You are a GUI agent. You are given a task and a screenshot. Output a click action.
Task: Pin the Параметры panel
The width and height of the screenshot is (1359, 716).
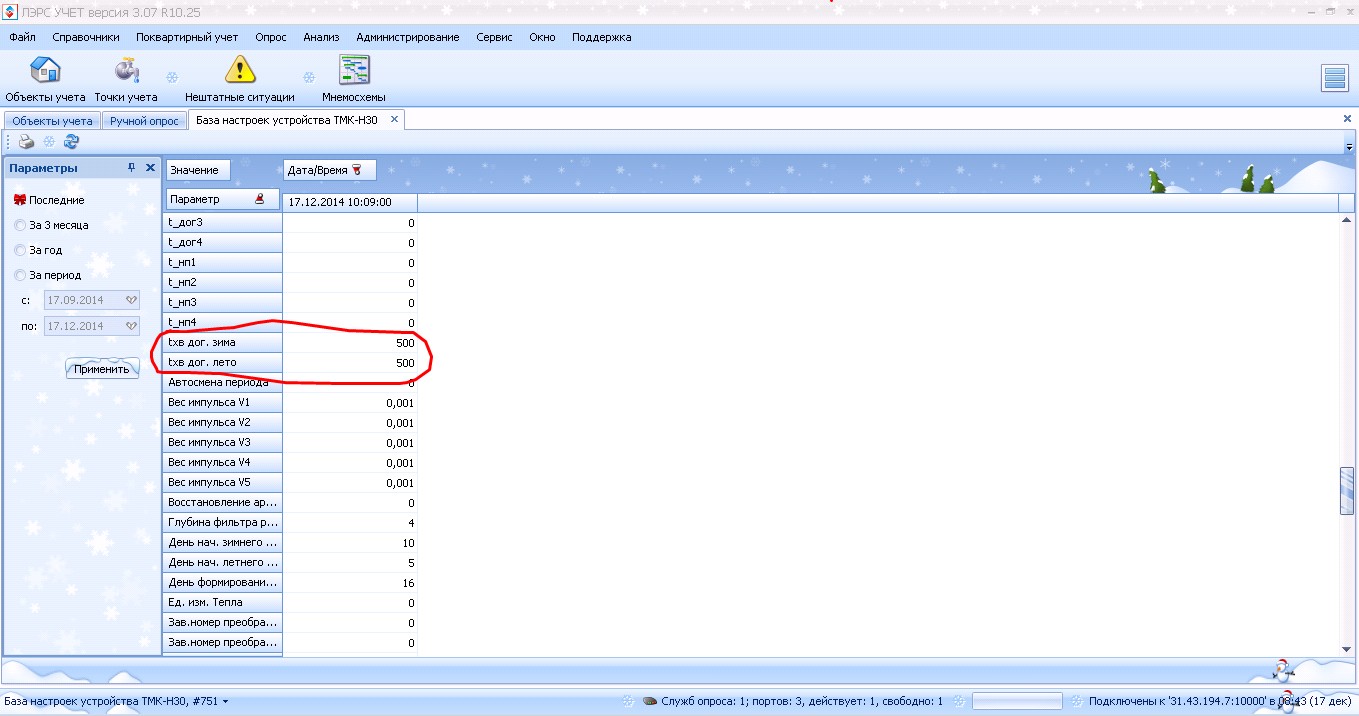pyautogui.click(x=131, y=168)
